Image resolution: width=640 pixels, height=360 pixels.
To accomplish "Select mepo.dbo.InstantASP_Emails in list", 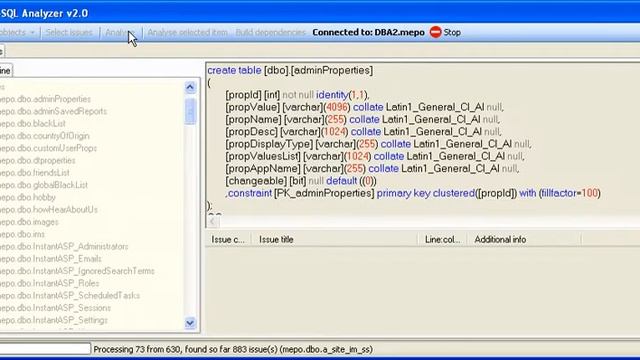I will coord(51,259).
